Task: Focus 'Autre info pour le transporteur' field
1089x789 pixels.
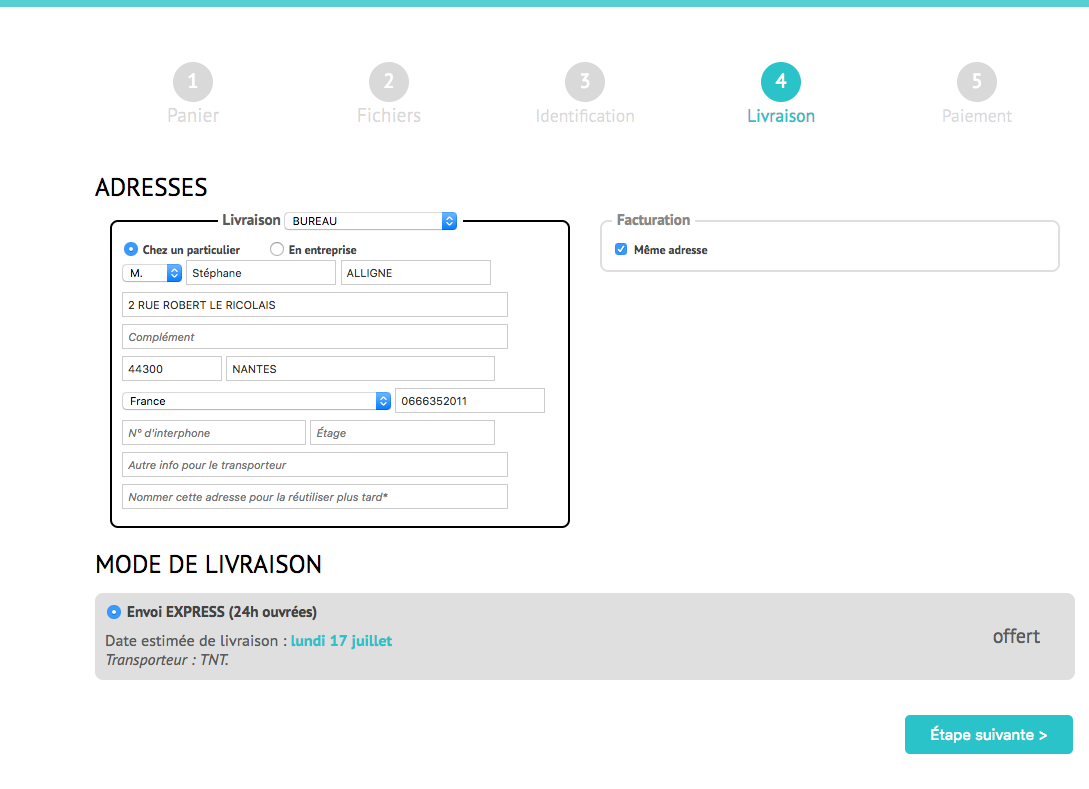Action: (315, 465)
